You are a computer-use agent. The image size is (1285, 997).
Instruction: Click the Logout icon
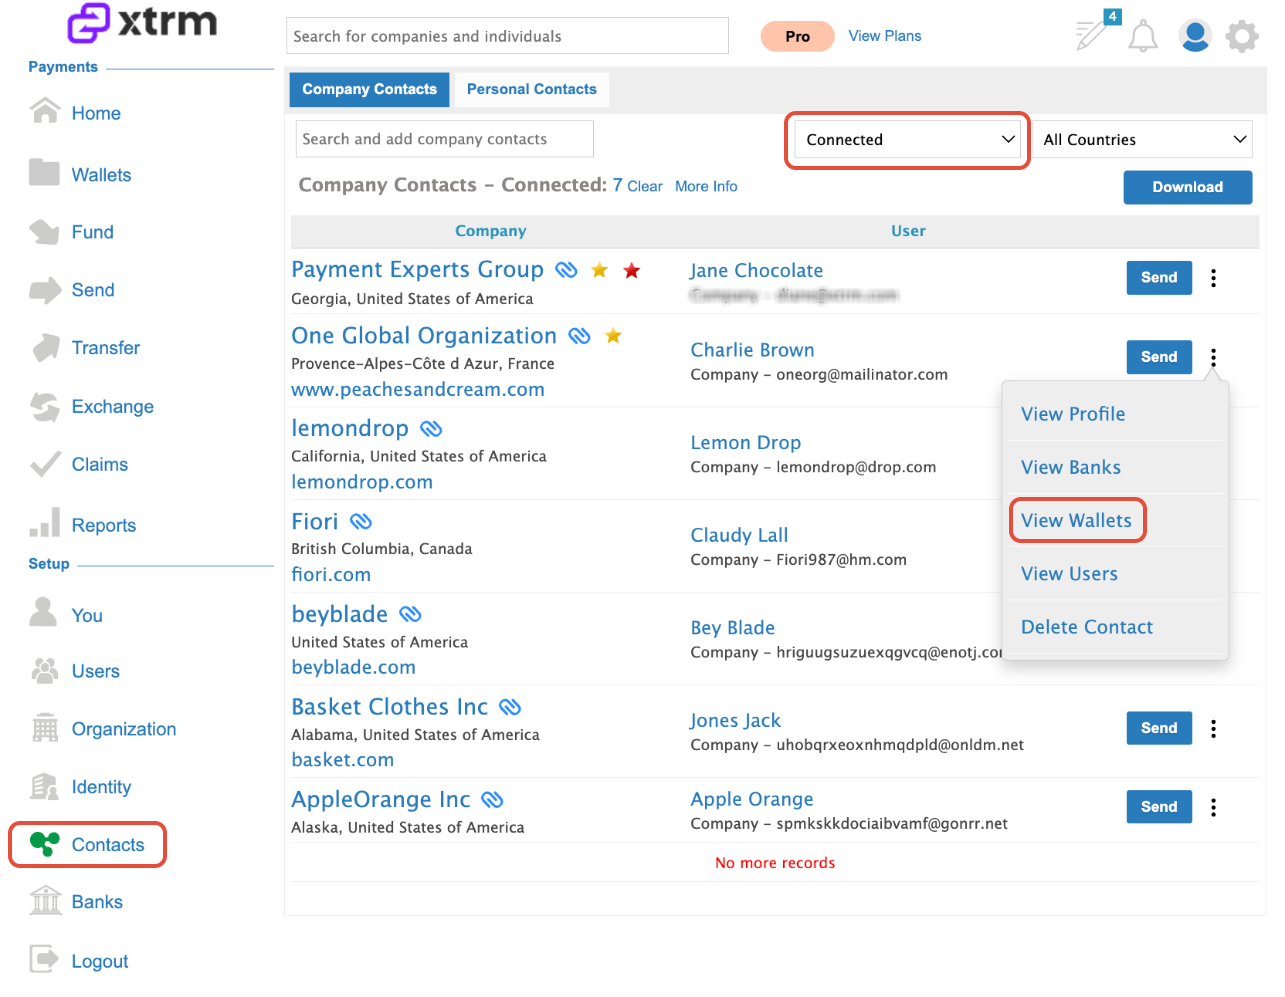(44, 959)
